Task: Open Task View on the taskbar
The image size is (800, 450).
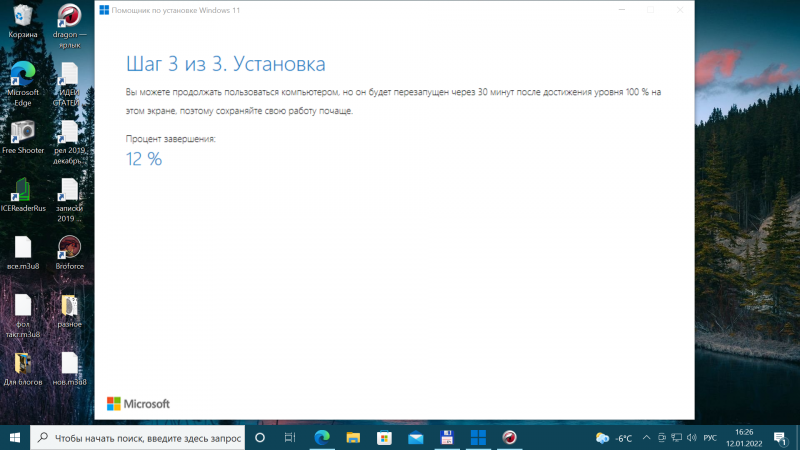Action: pyautogui.click(x=290, y=438)
